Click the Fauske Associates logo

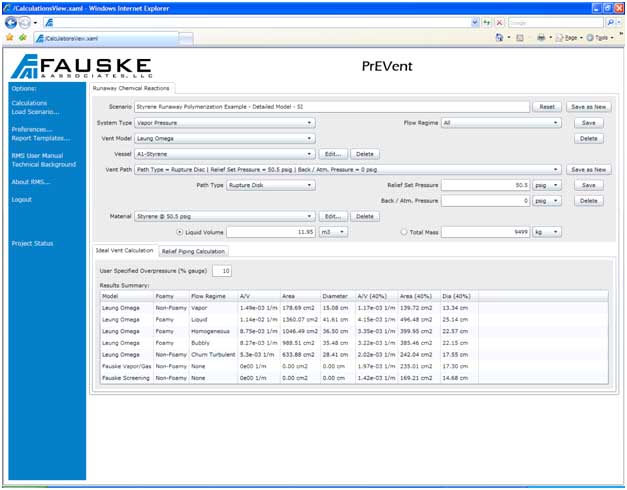pos(82,66)
